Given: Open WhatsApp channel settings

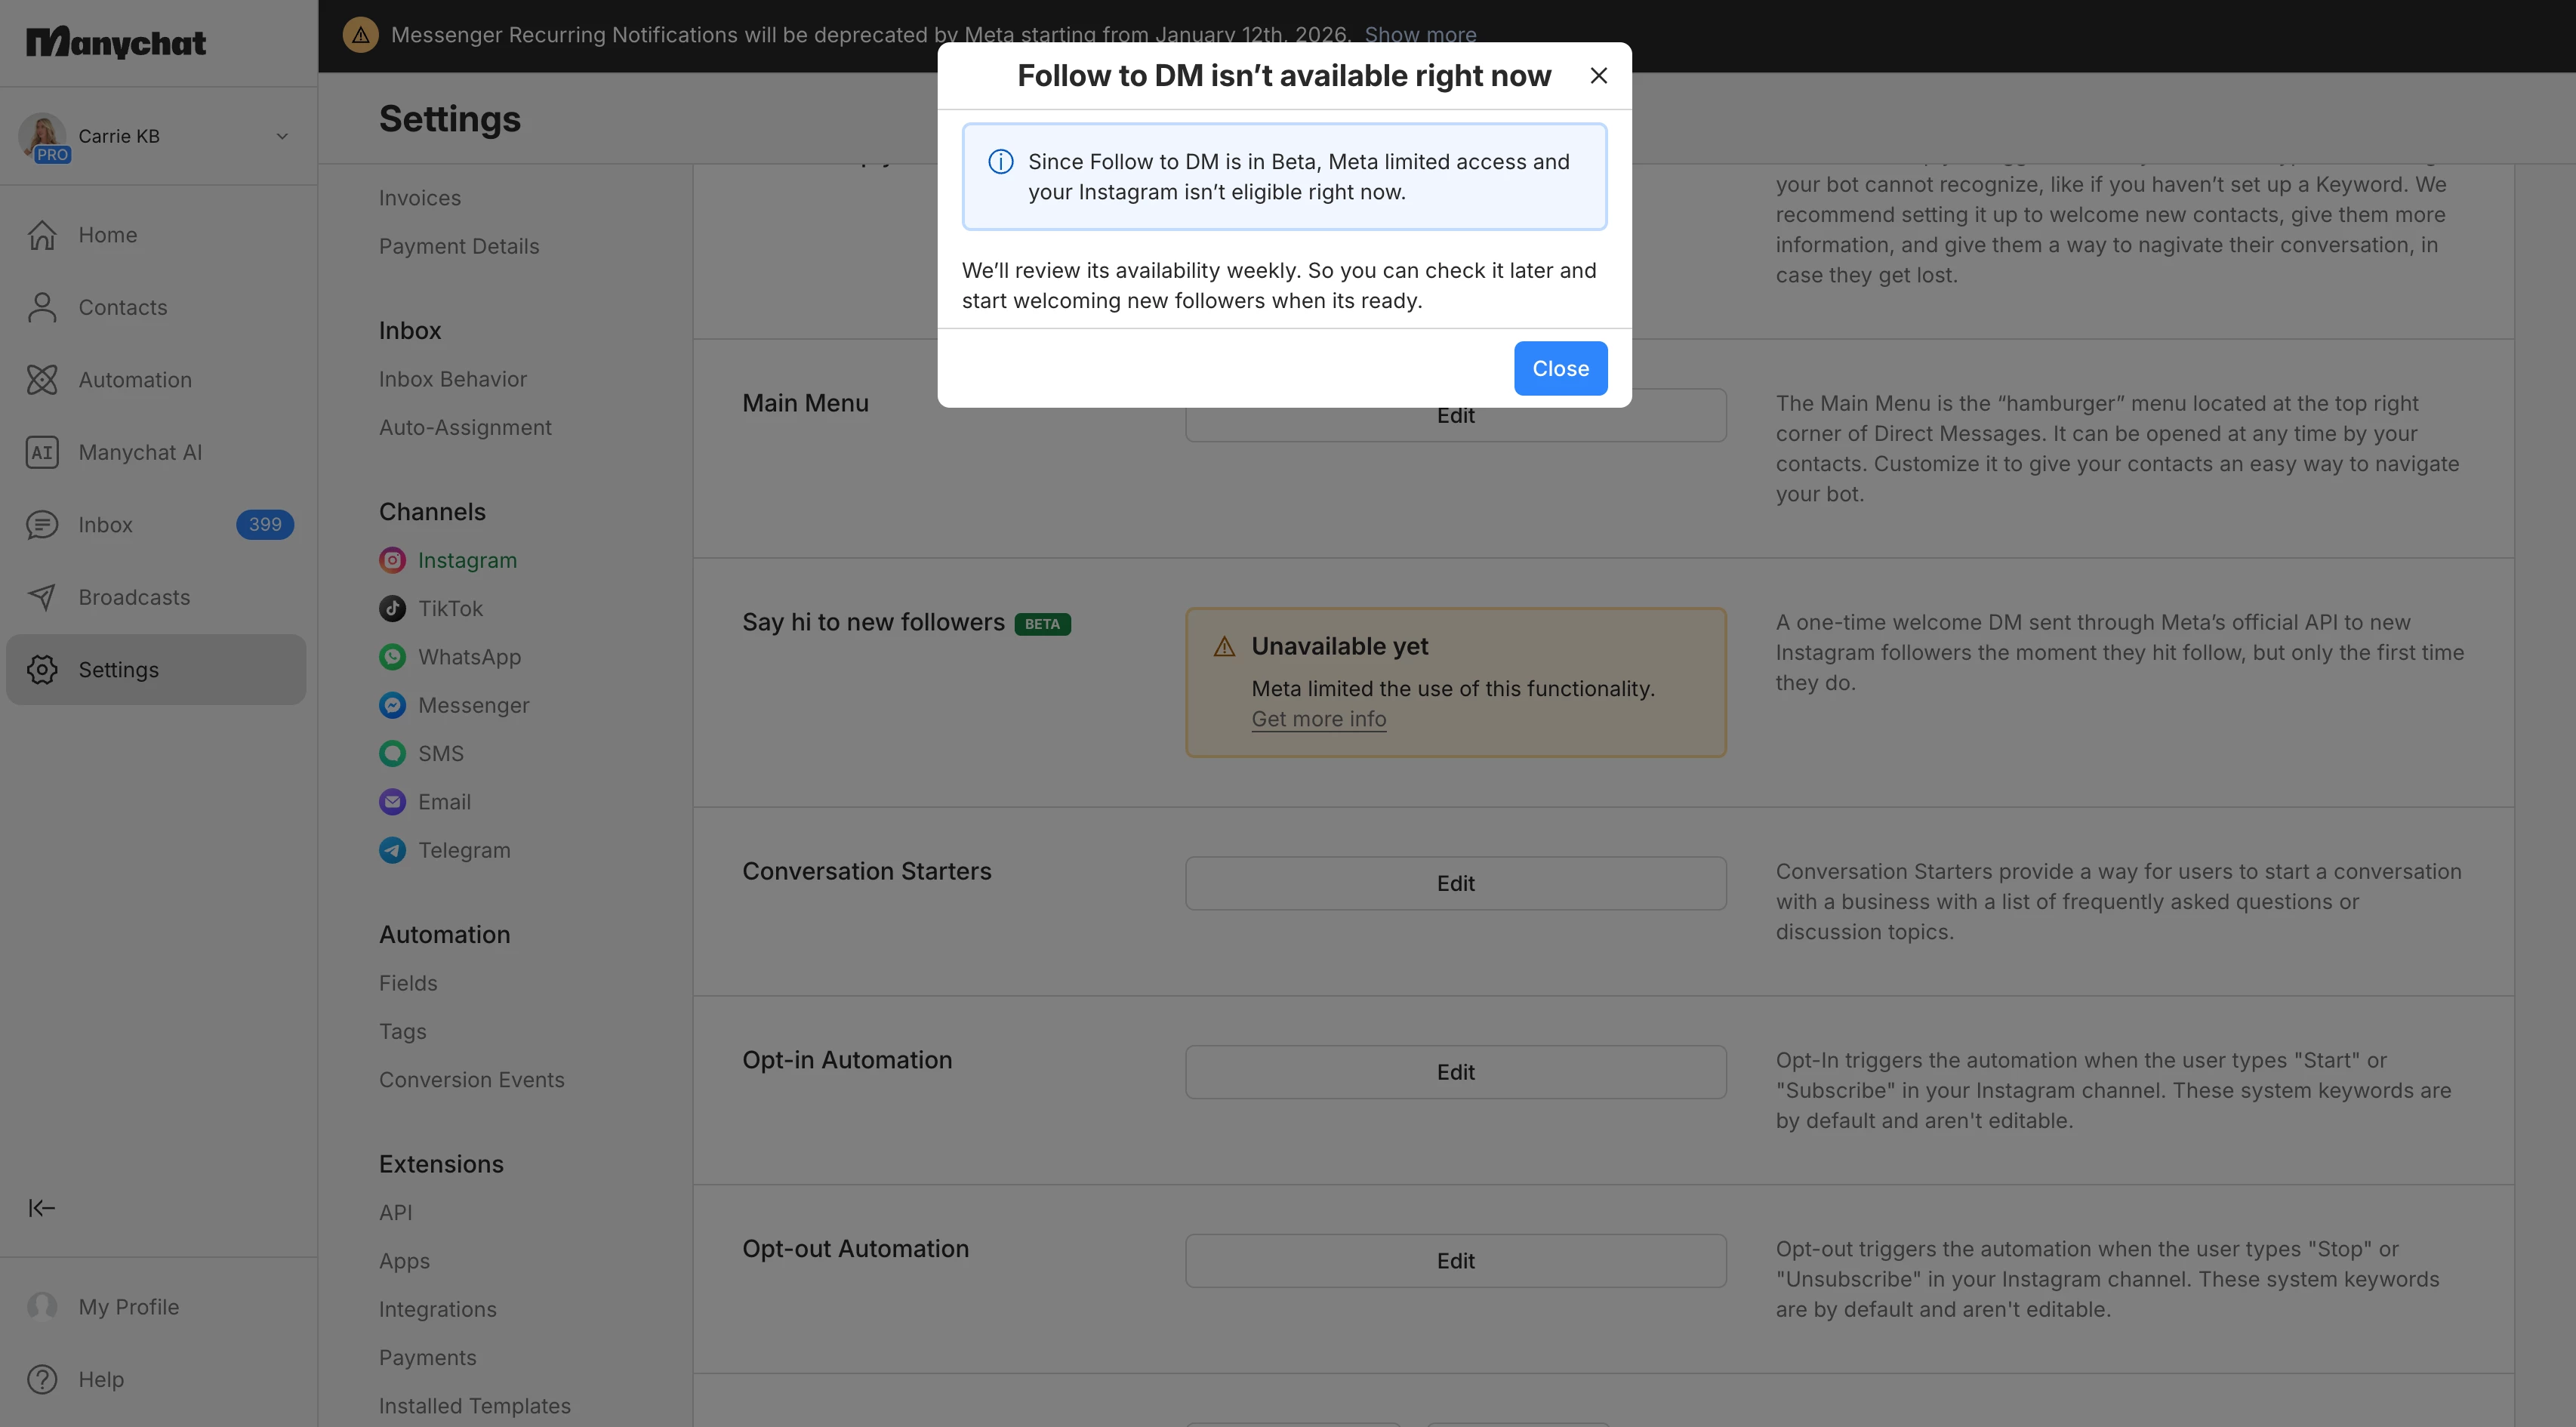Looking at the screenshot, I should 469,657.
